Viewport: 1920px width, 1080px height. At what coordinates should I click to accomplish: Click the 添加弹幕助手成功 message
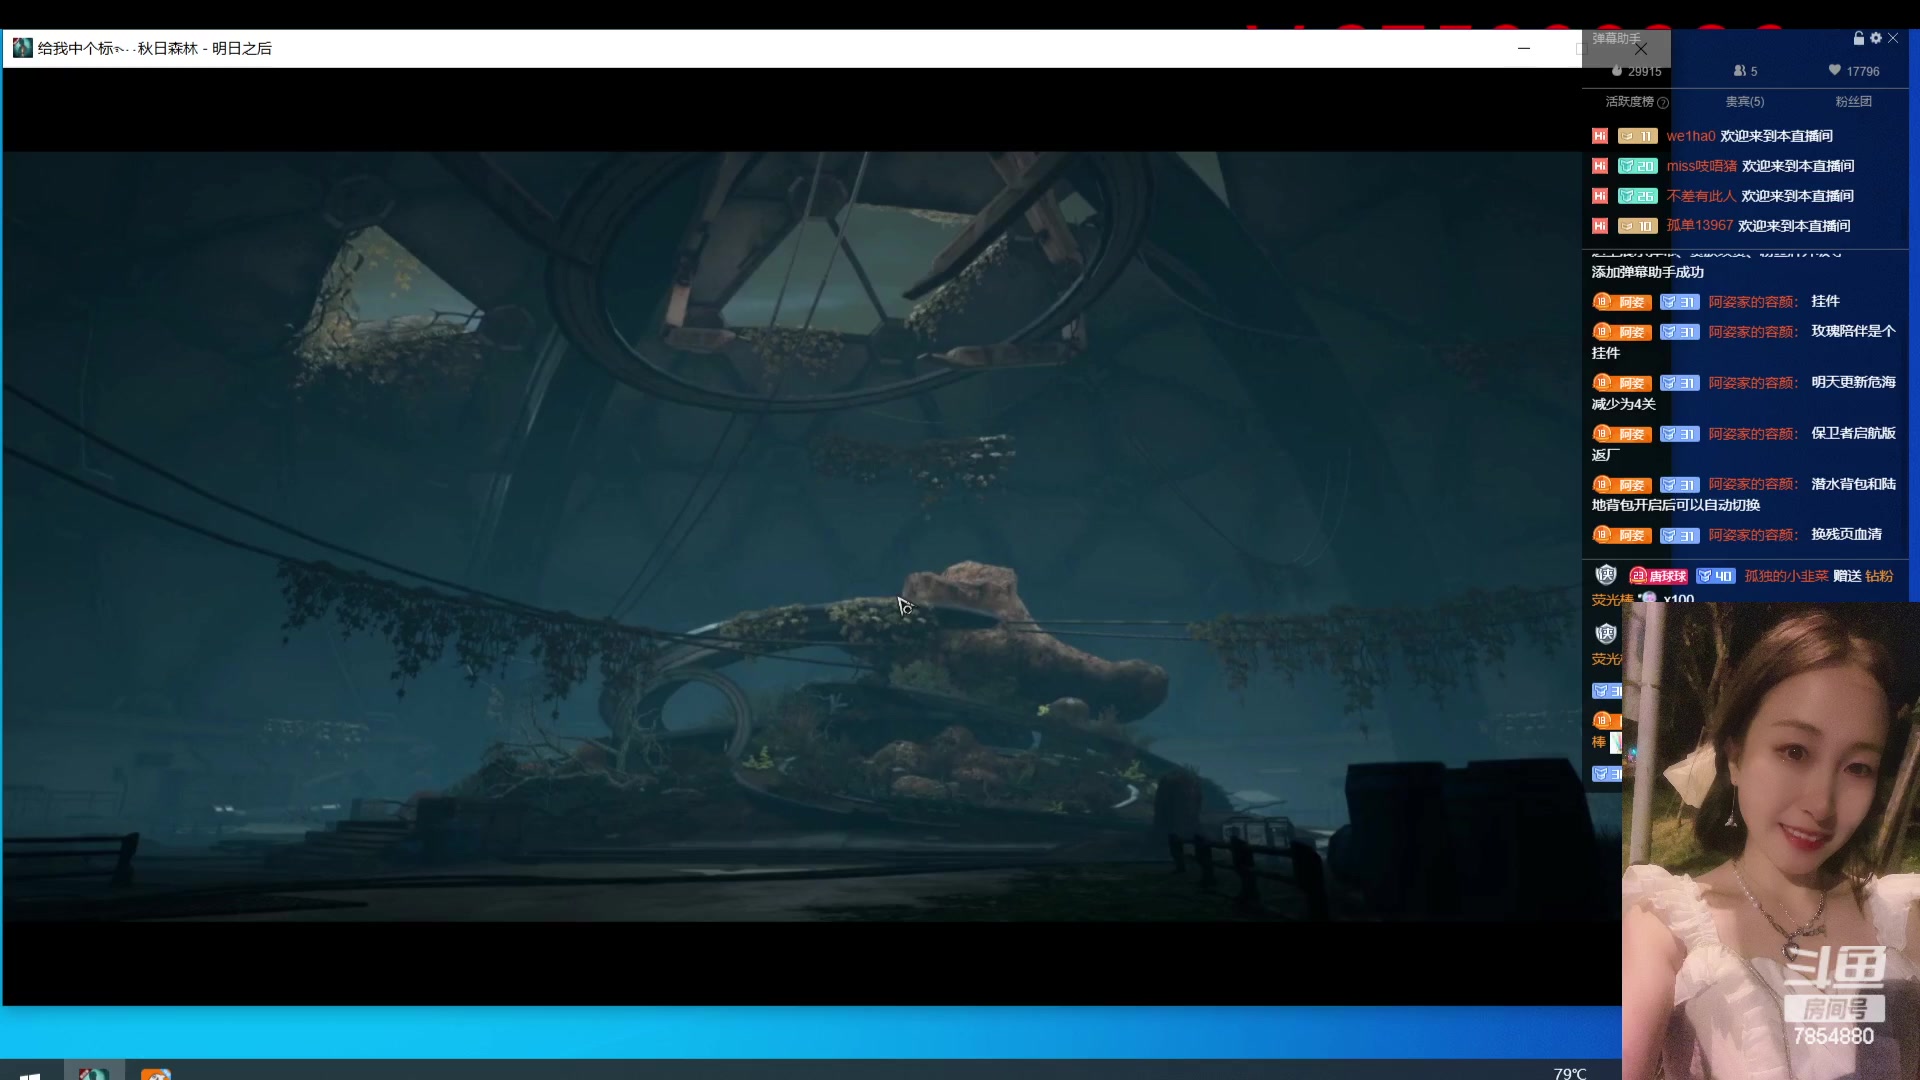(x=1648, y=272)
